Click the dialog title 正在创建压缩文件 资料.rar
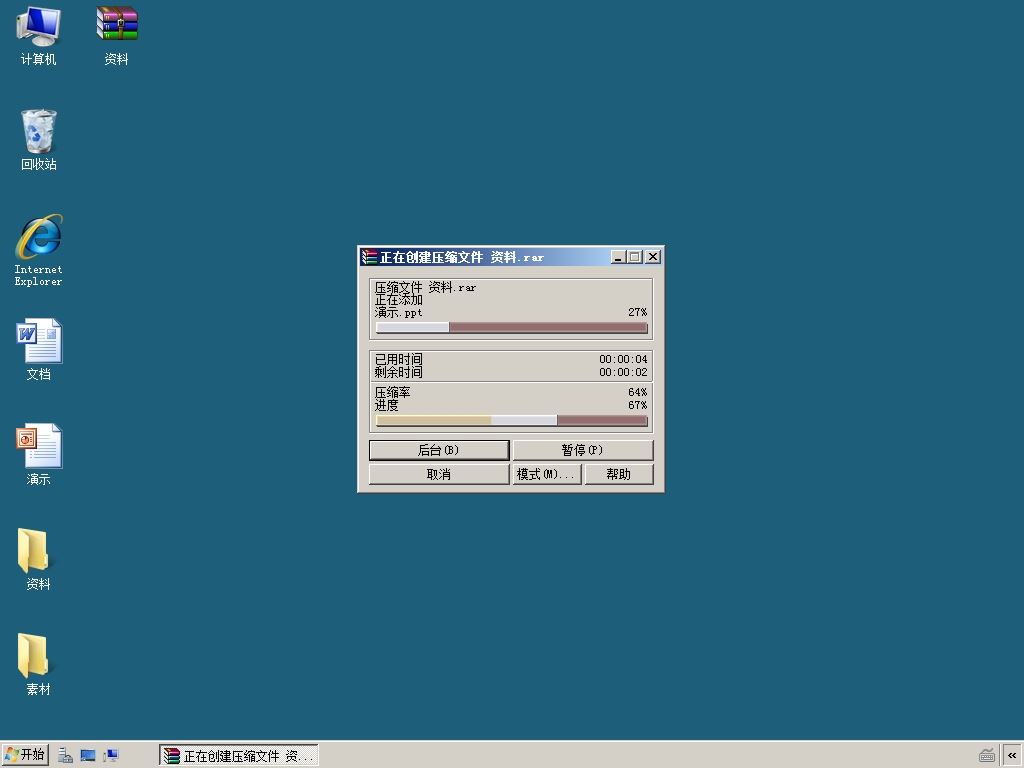The height and width of the screenshot is (768, 1024). (462, 257)
